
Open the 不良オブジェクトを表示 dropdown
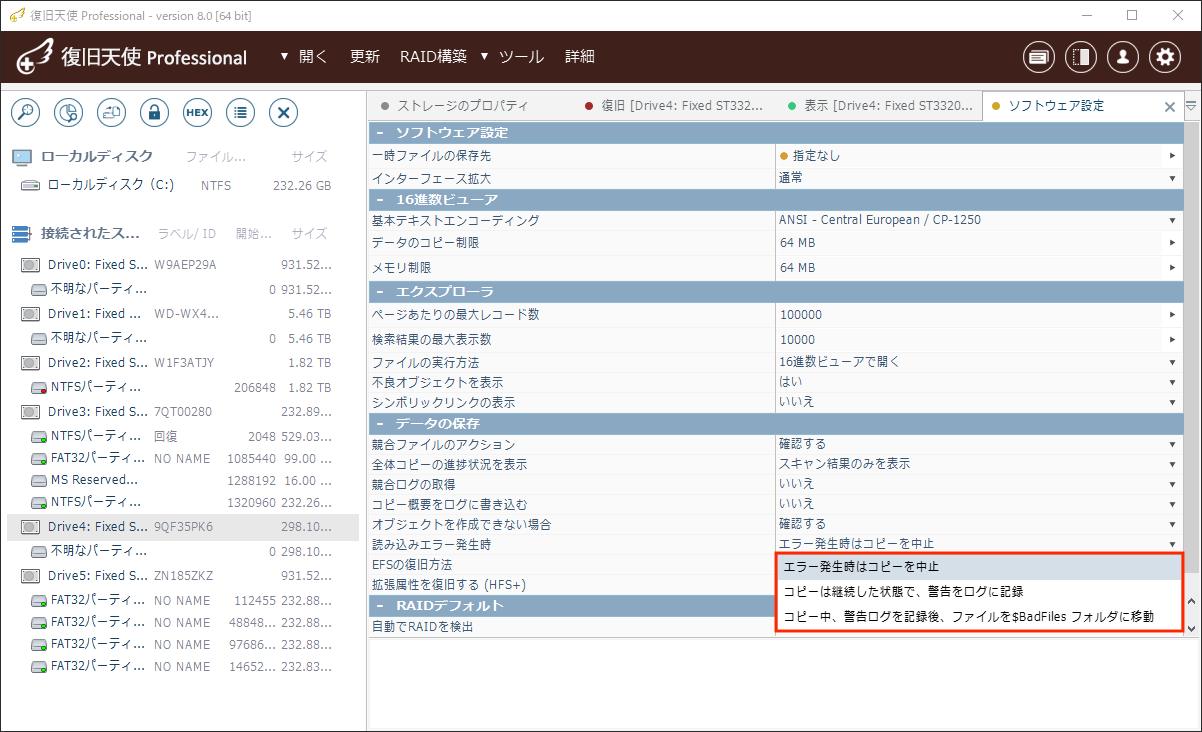[1172, 382]
